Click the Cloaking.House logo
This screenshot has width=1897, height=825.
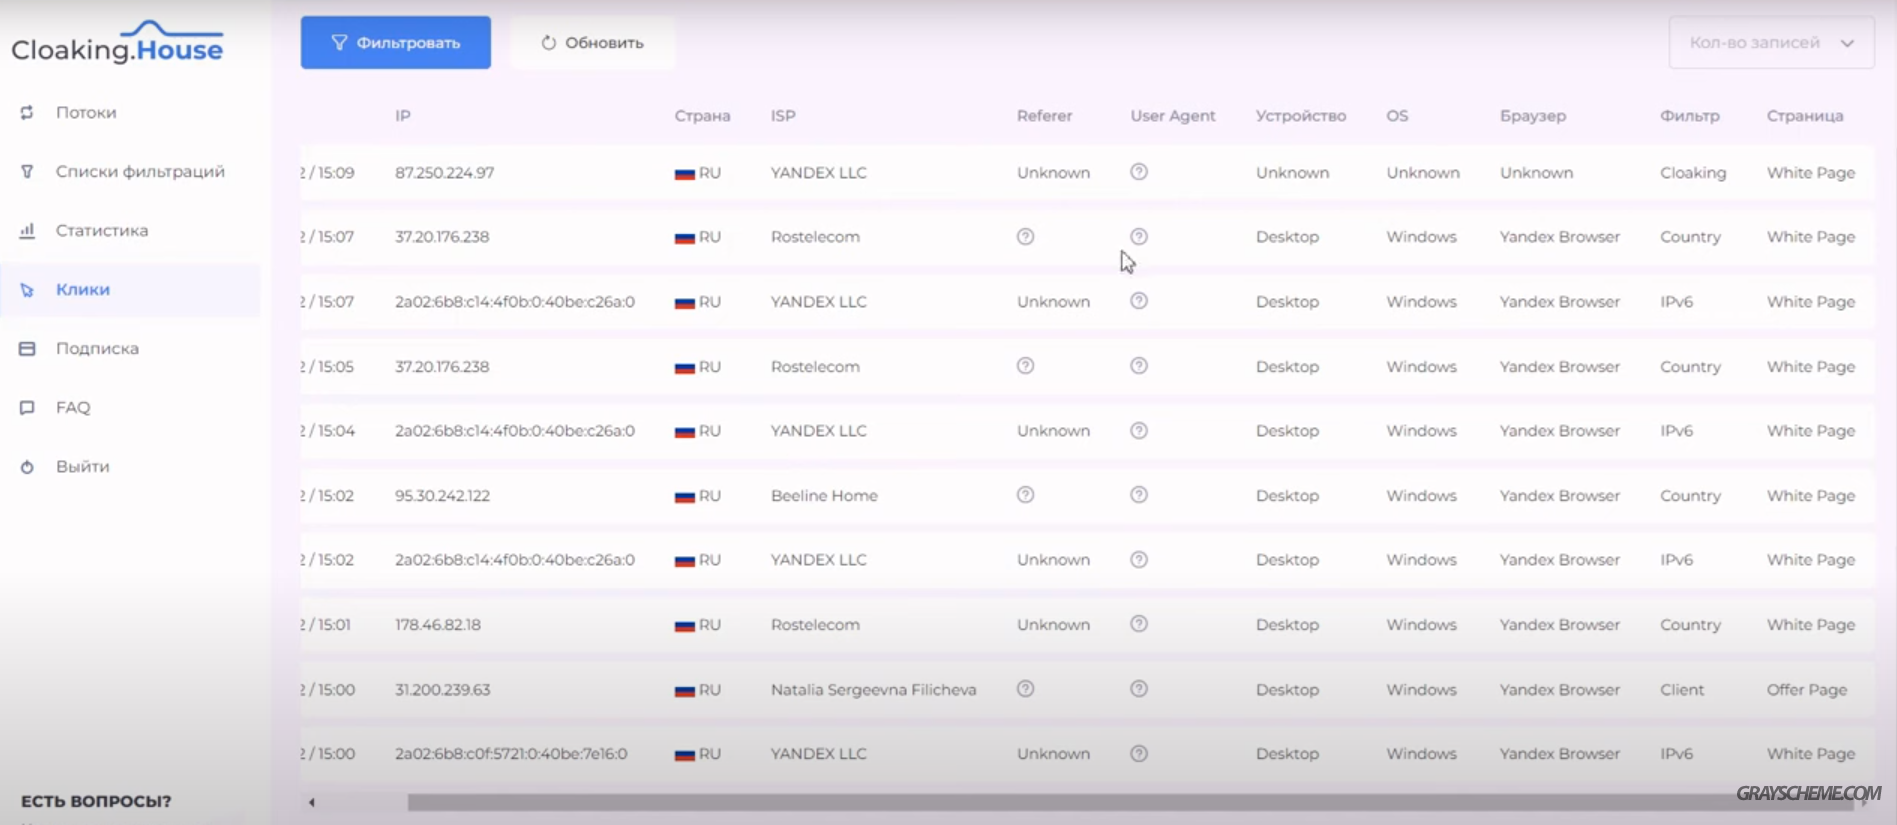[x=117, y=42]
